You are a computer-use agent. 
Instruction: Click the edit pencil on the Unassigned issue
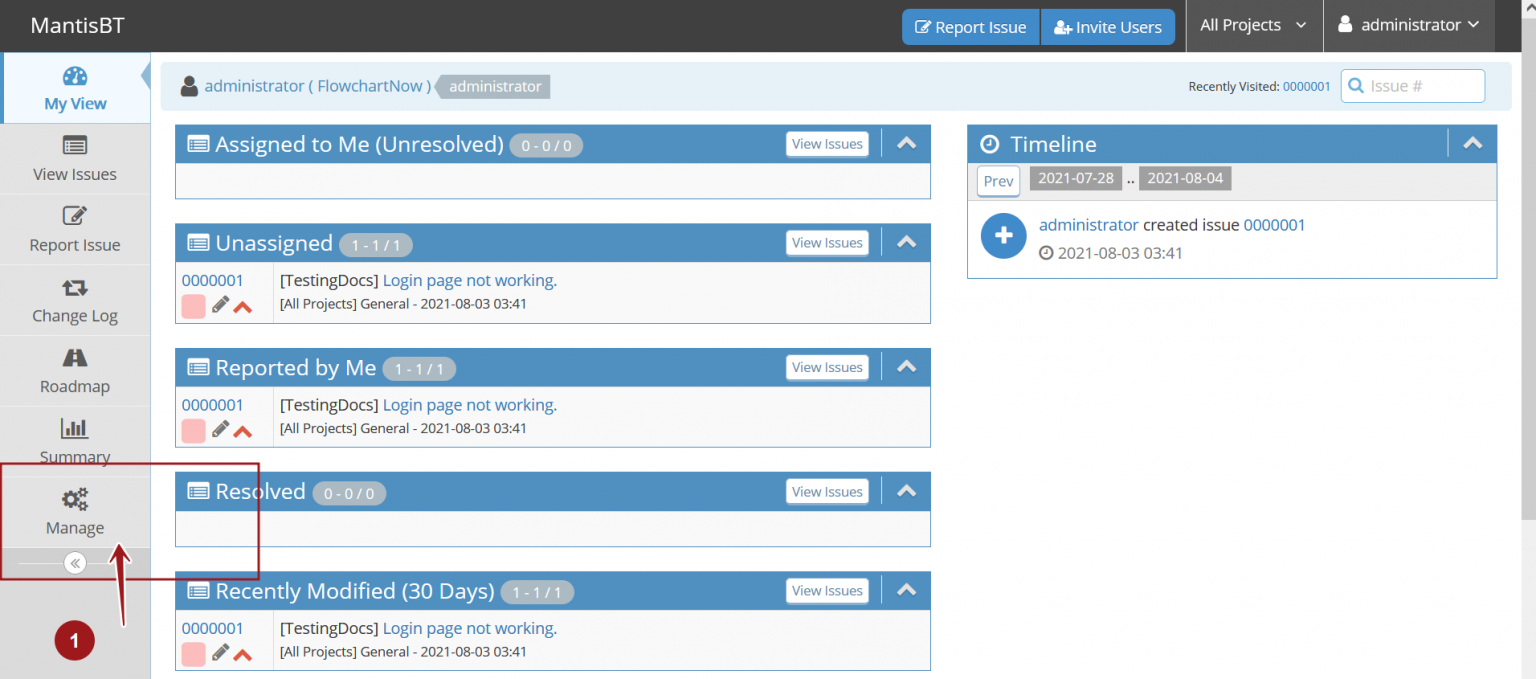(220, 306)
